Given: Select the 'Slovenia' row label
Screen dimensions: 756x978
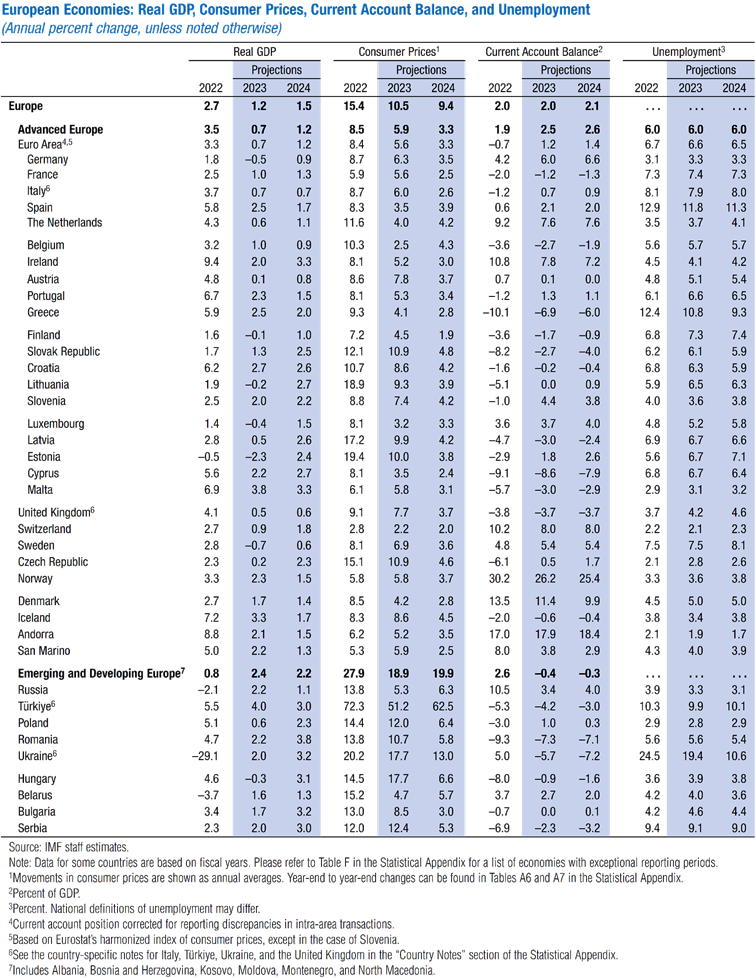Looking at the screenshot, I should 46,401.
